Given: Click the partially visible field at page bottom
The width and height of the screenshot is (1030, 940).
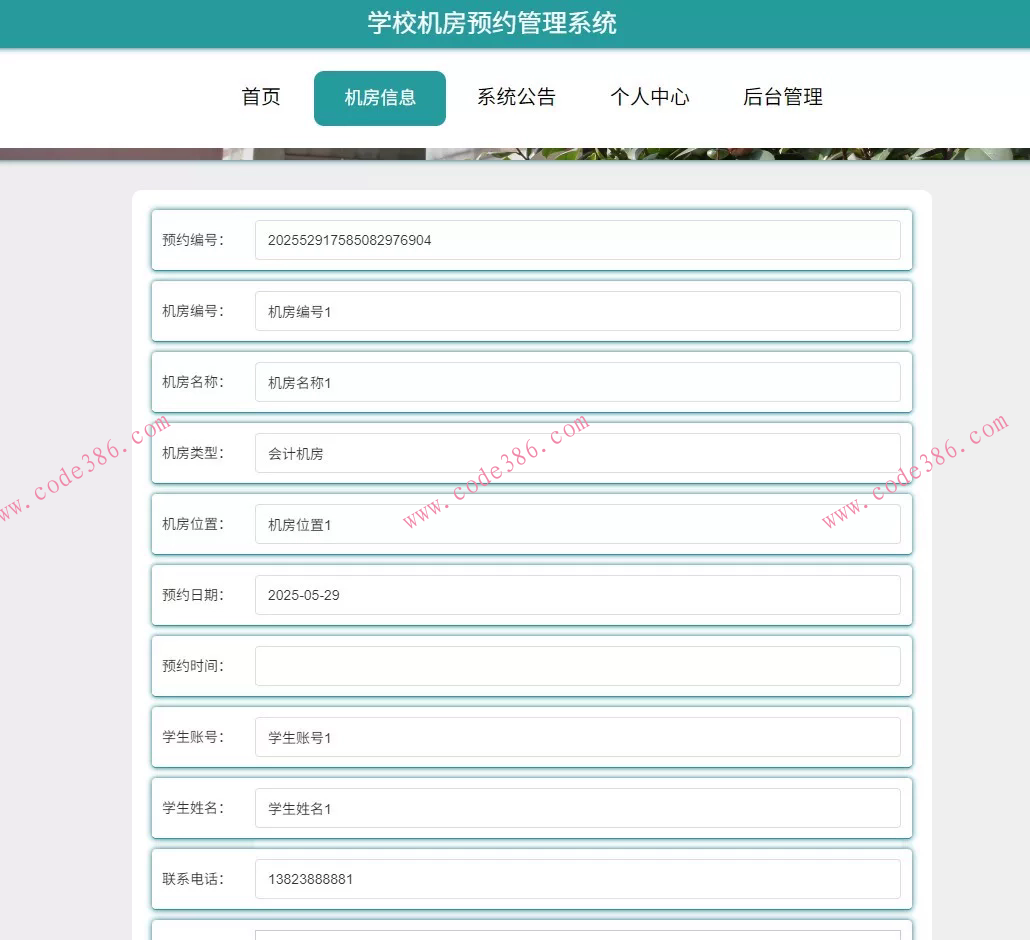Looking at the screenshot, I should tap(578, 935).
